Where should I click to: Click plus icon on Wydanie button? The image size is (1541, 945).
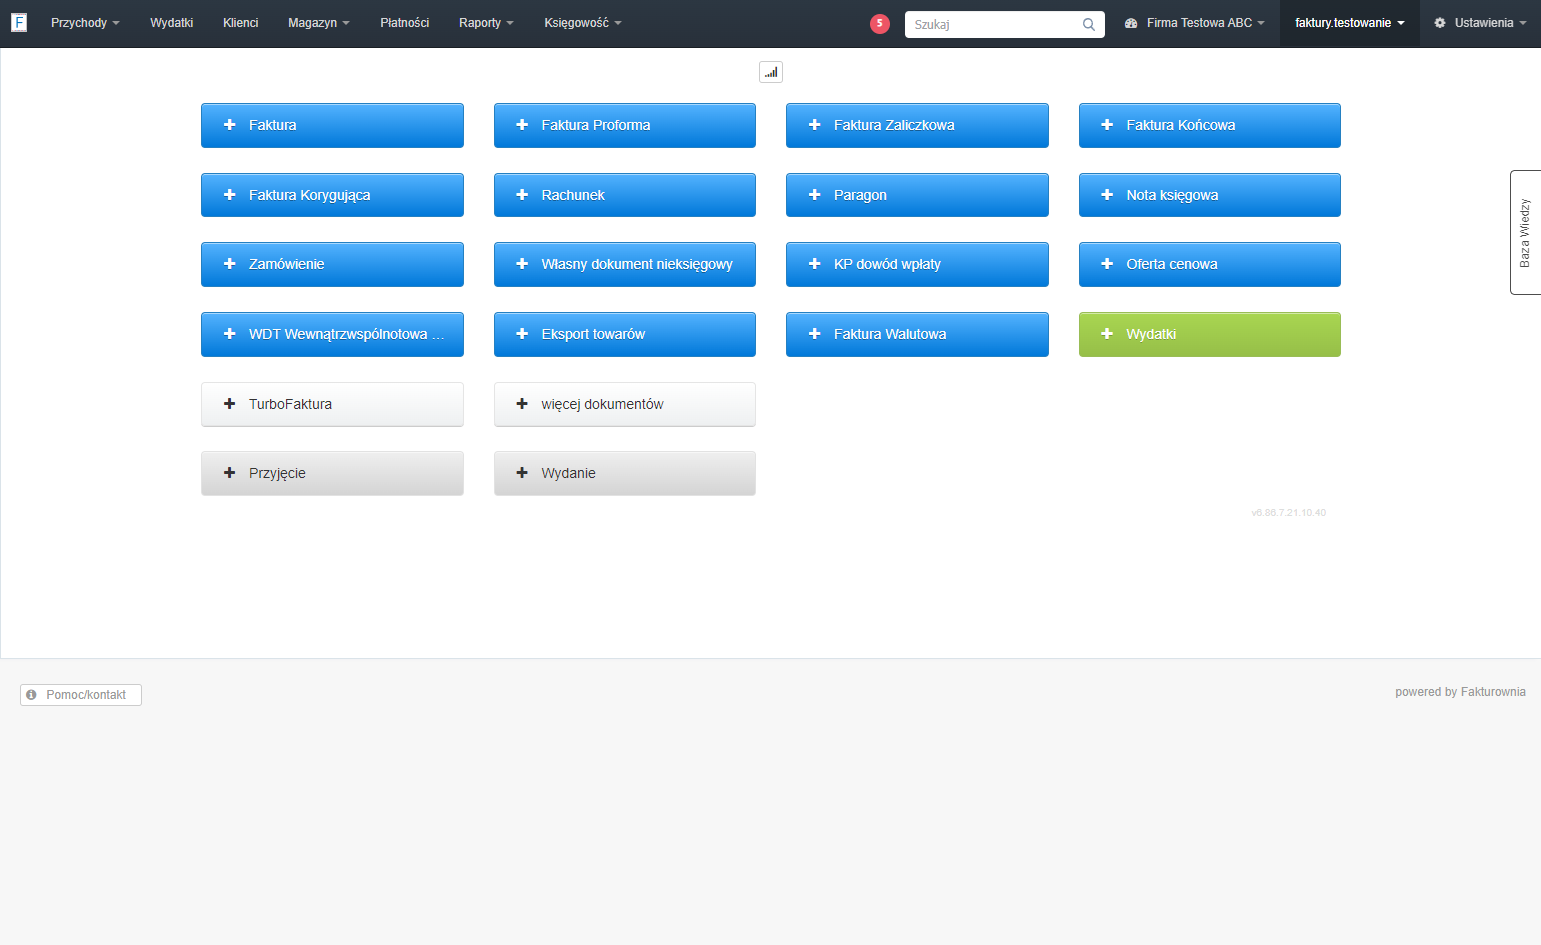[x=522, y=473]
